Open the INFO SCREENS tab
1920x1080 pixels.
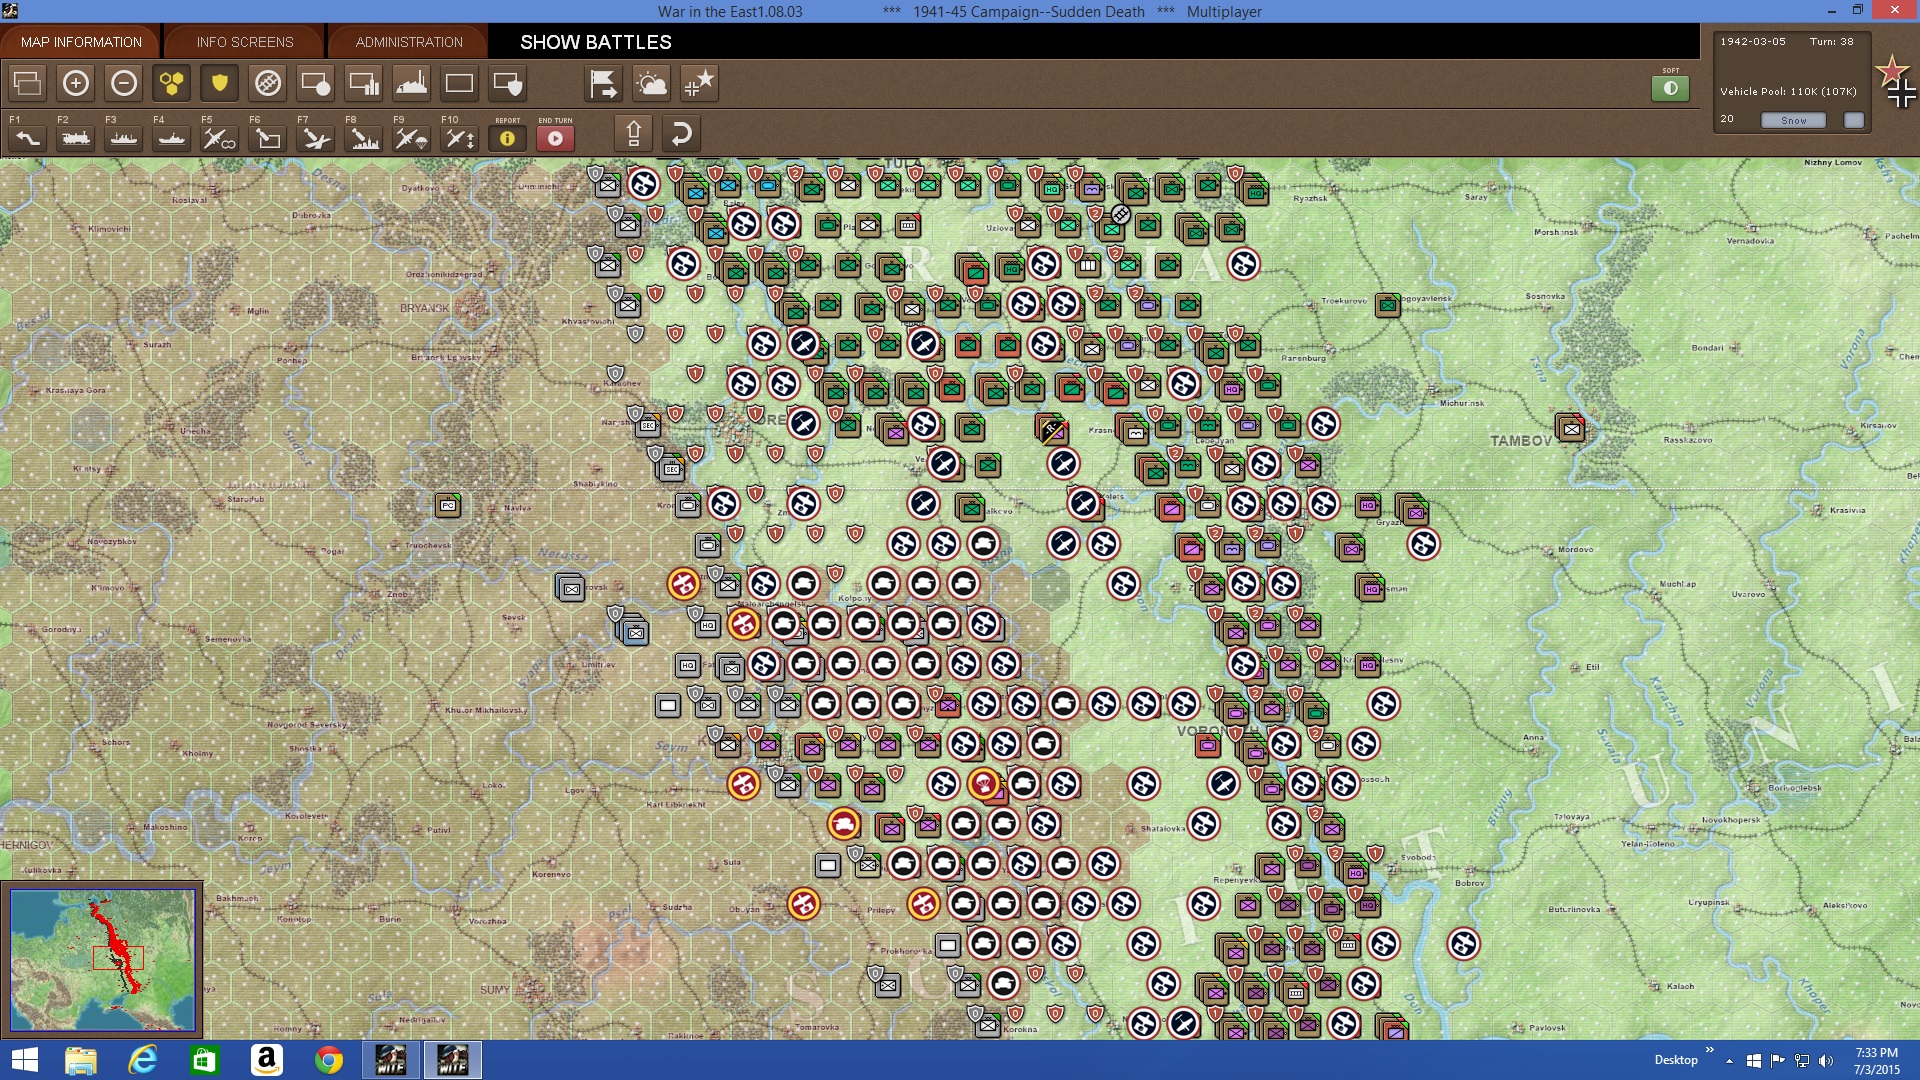245,42
